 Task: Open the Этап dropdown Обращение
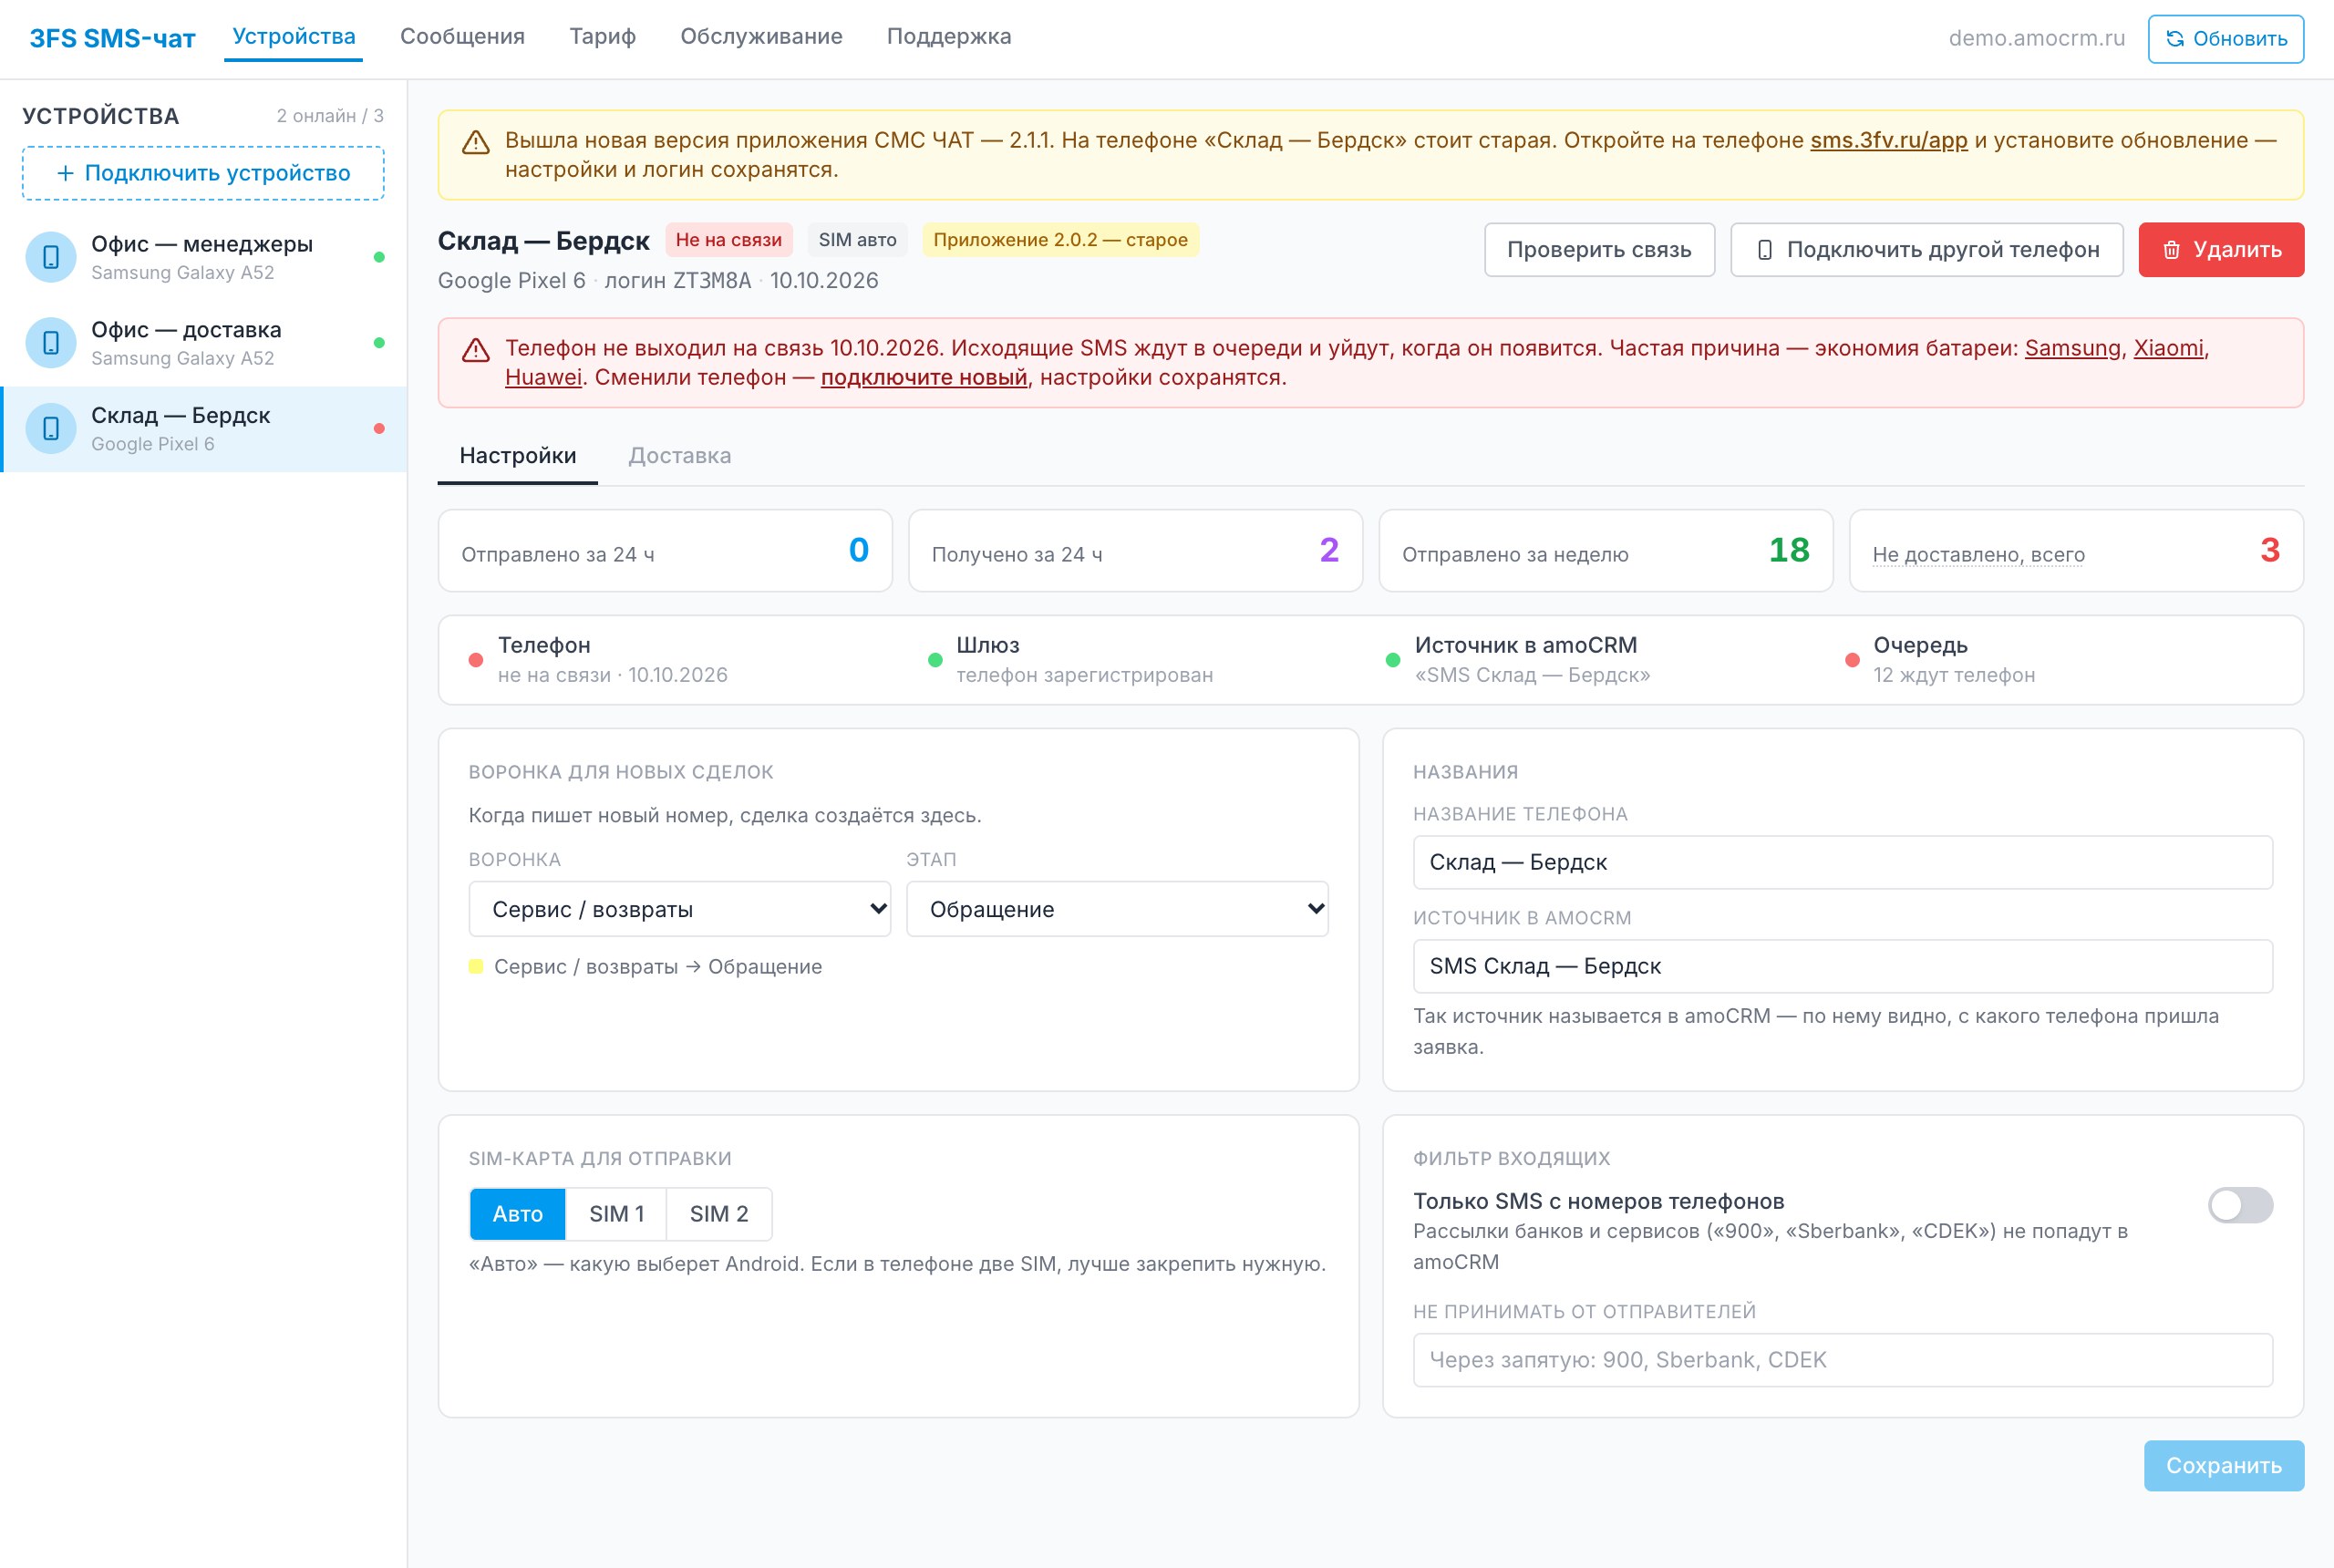tap(1117, 909)
